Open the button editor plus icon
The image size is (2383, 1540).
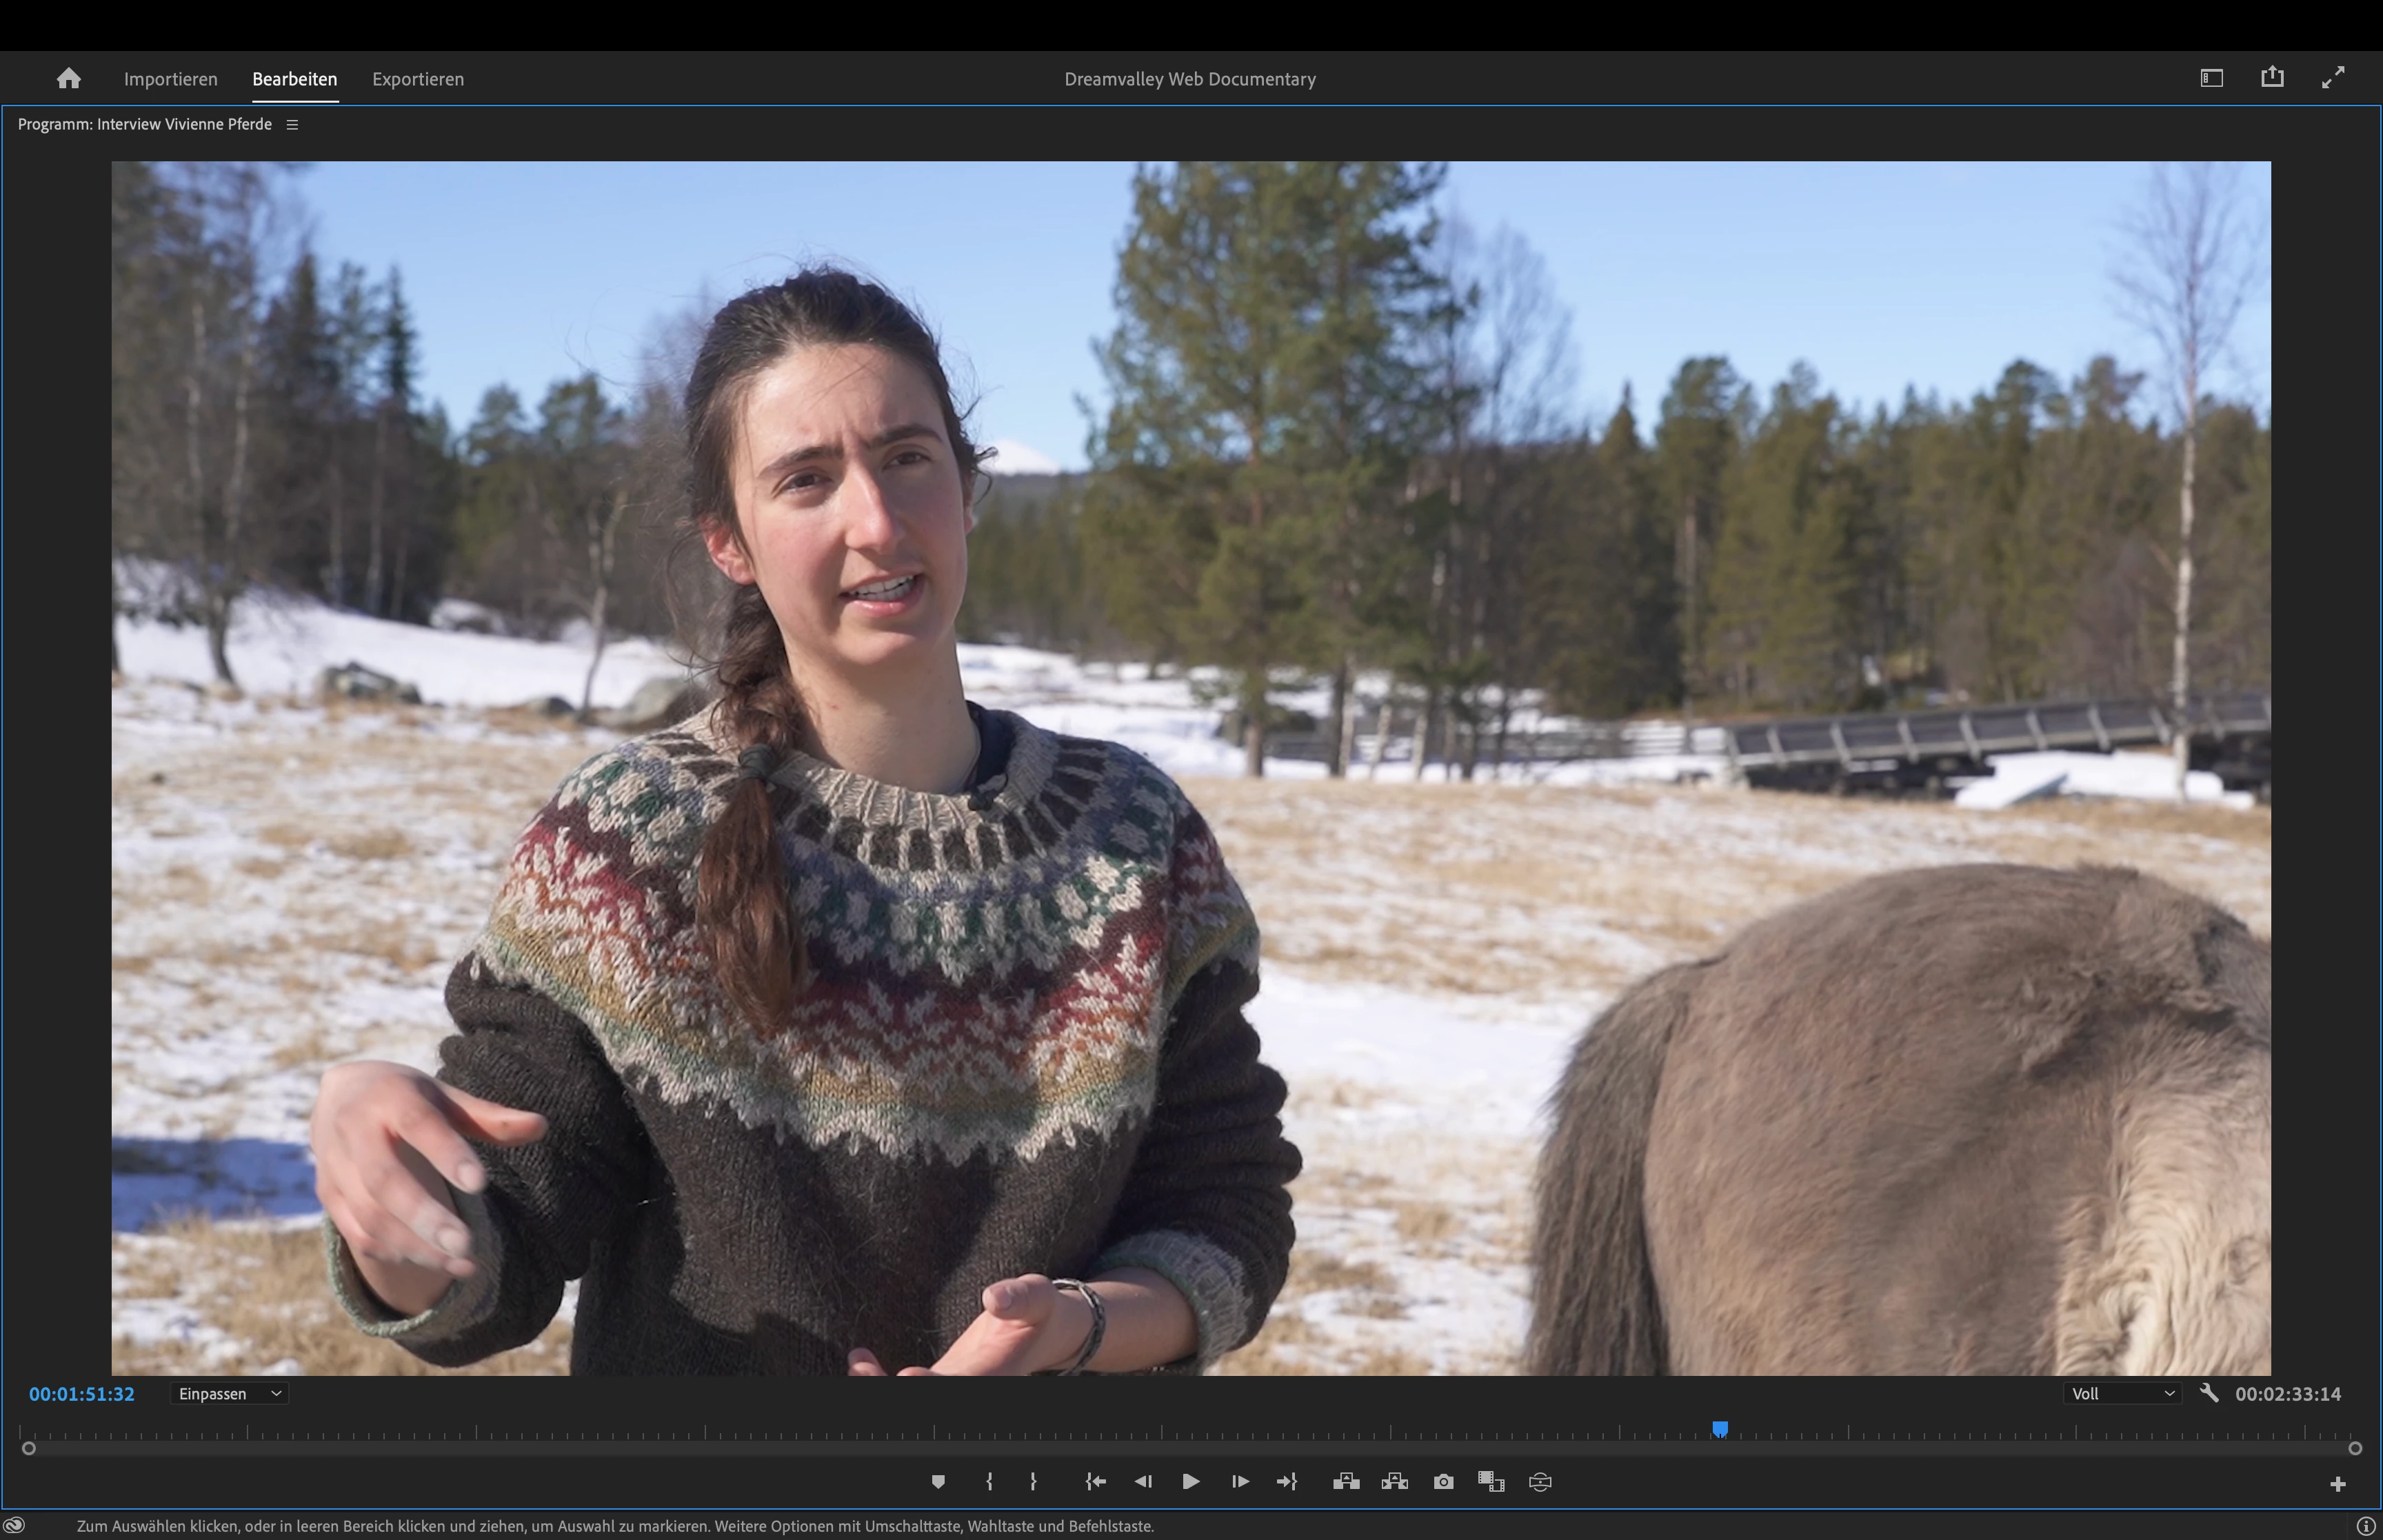[x=2337, y=1484]
